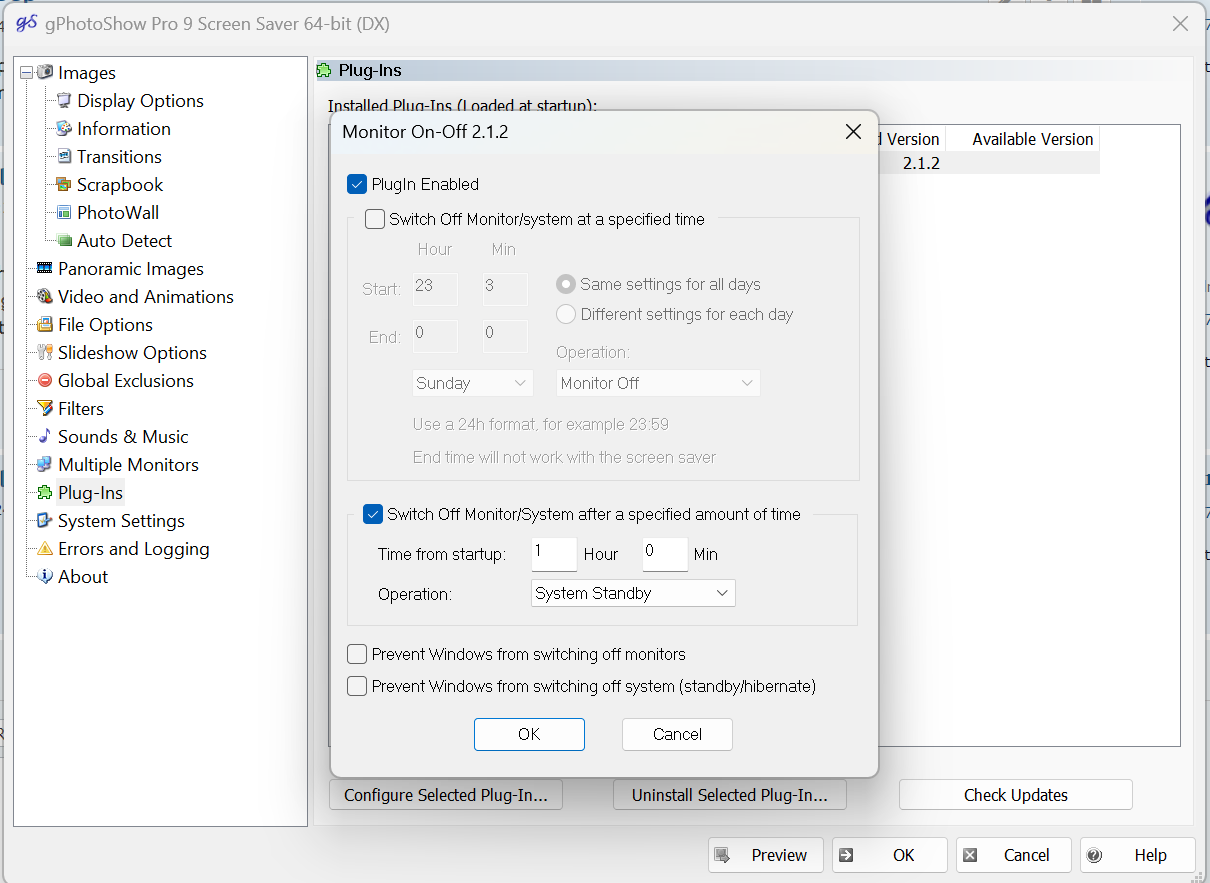Click the Plug-Ins header puzzle icon
Image resolution: width=1210 pixels, height=883 pixels.
click(324, 70)
